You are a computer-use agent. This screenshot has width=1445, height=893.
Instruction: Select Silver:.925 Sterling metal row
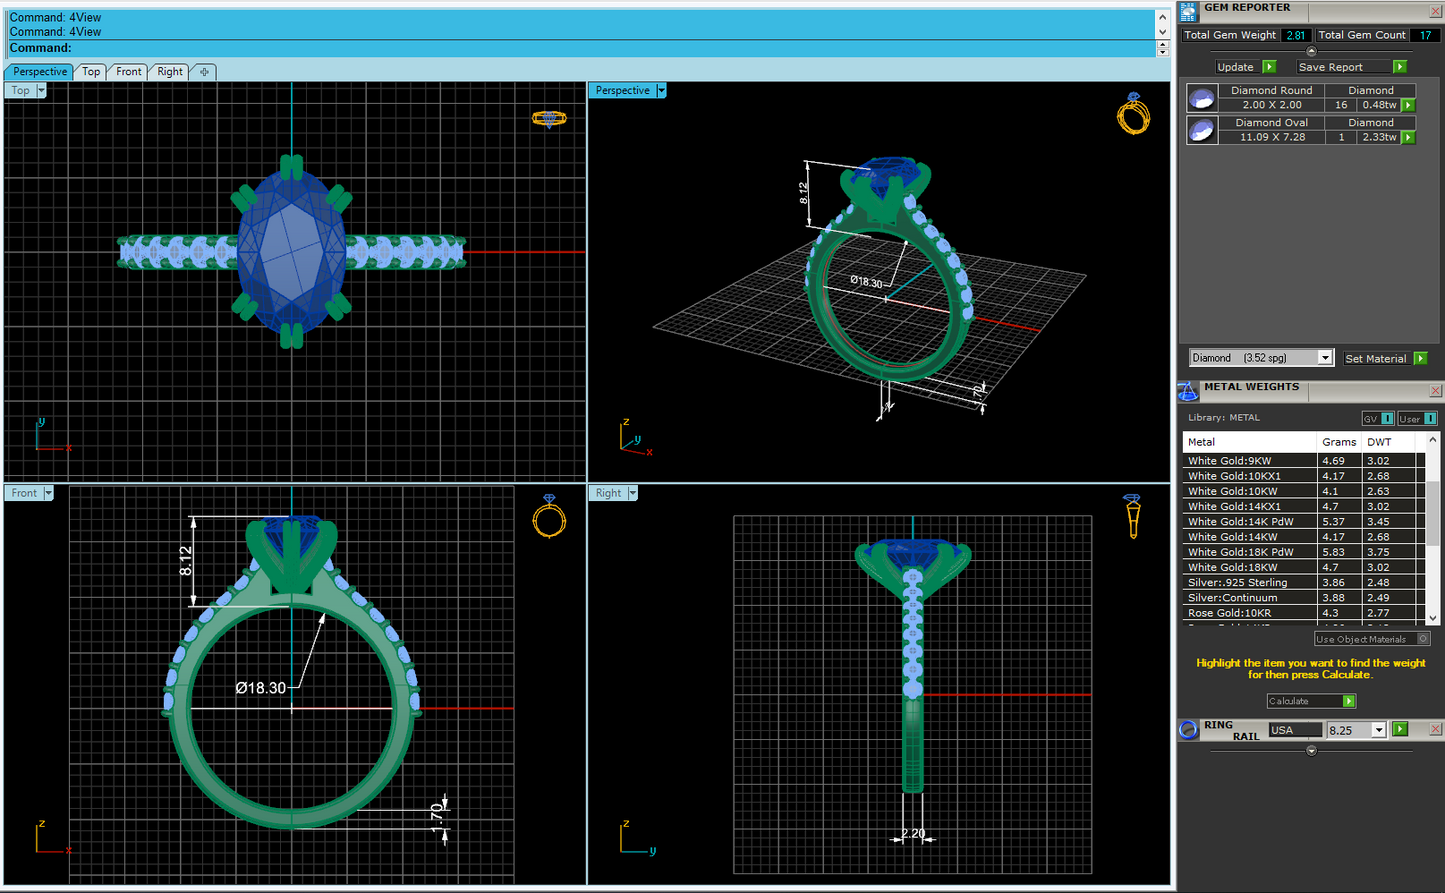click(1303, 582)
